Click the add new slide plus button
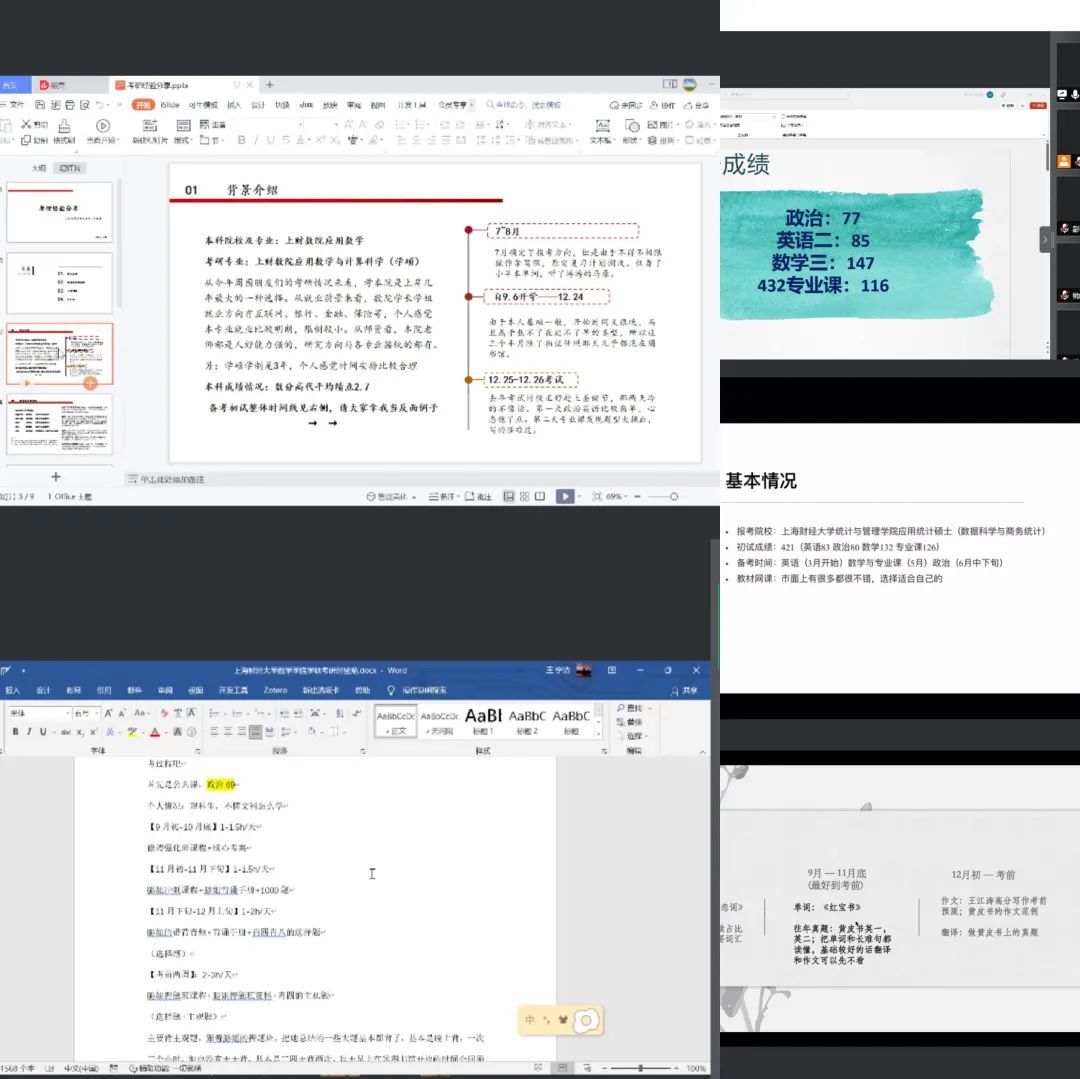Viewport: 1080px width, 1079px height. point(56,477)
